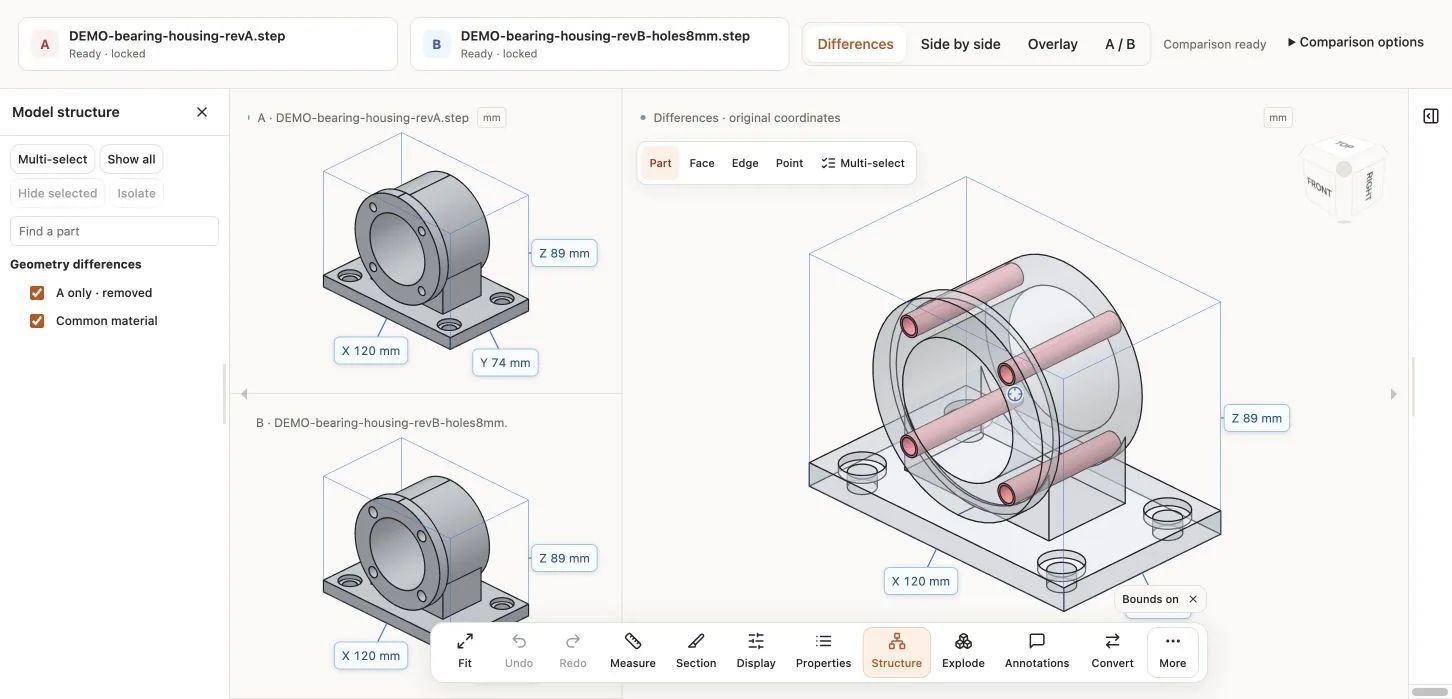Uncheck the Common material checkbox
The image size is (1452, 699).
point(37,321)
